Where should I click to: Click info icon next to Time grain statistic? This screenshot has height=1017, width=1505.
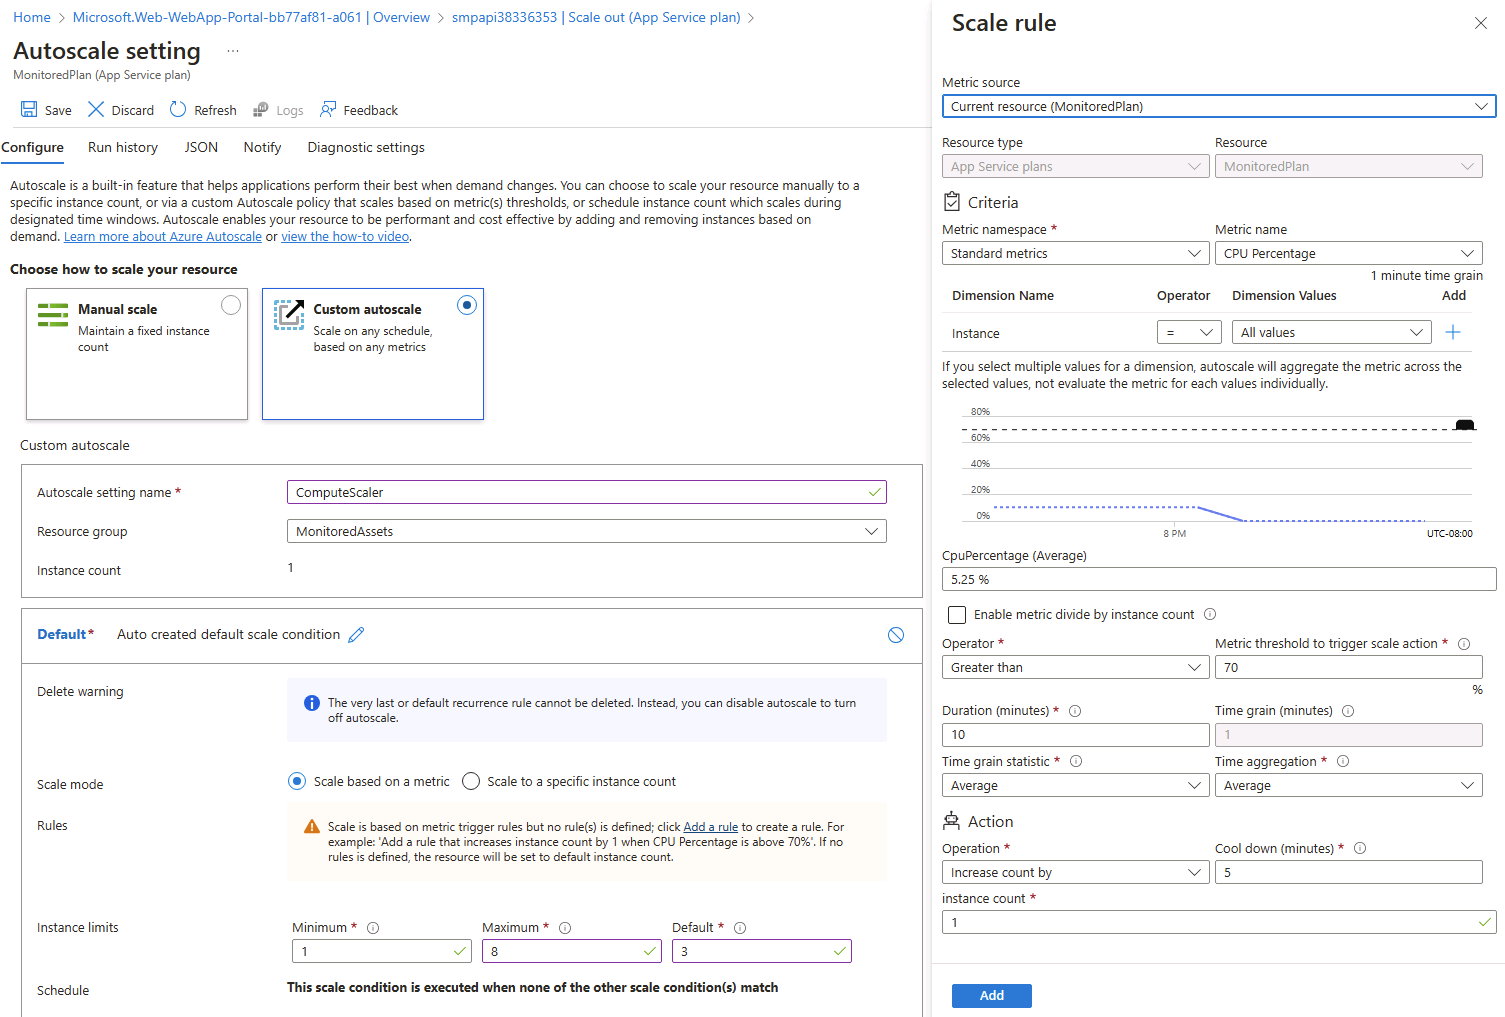(x=1076, y=761)
